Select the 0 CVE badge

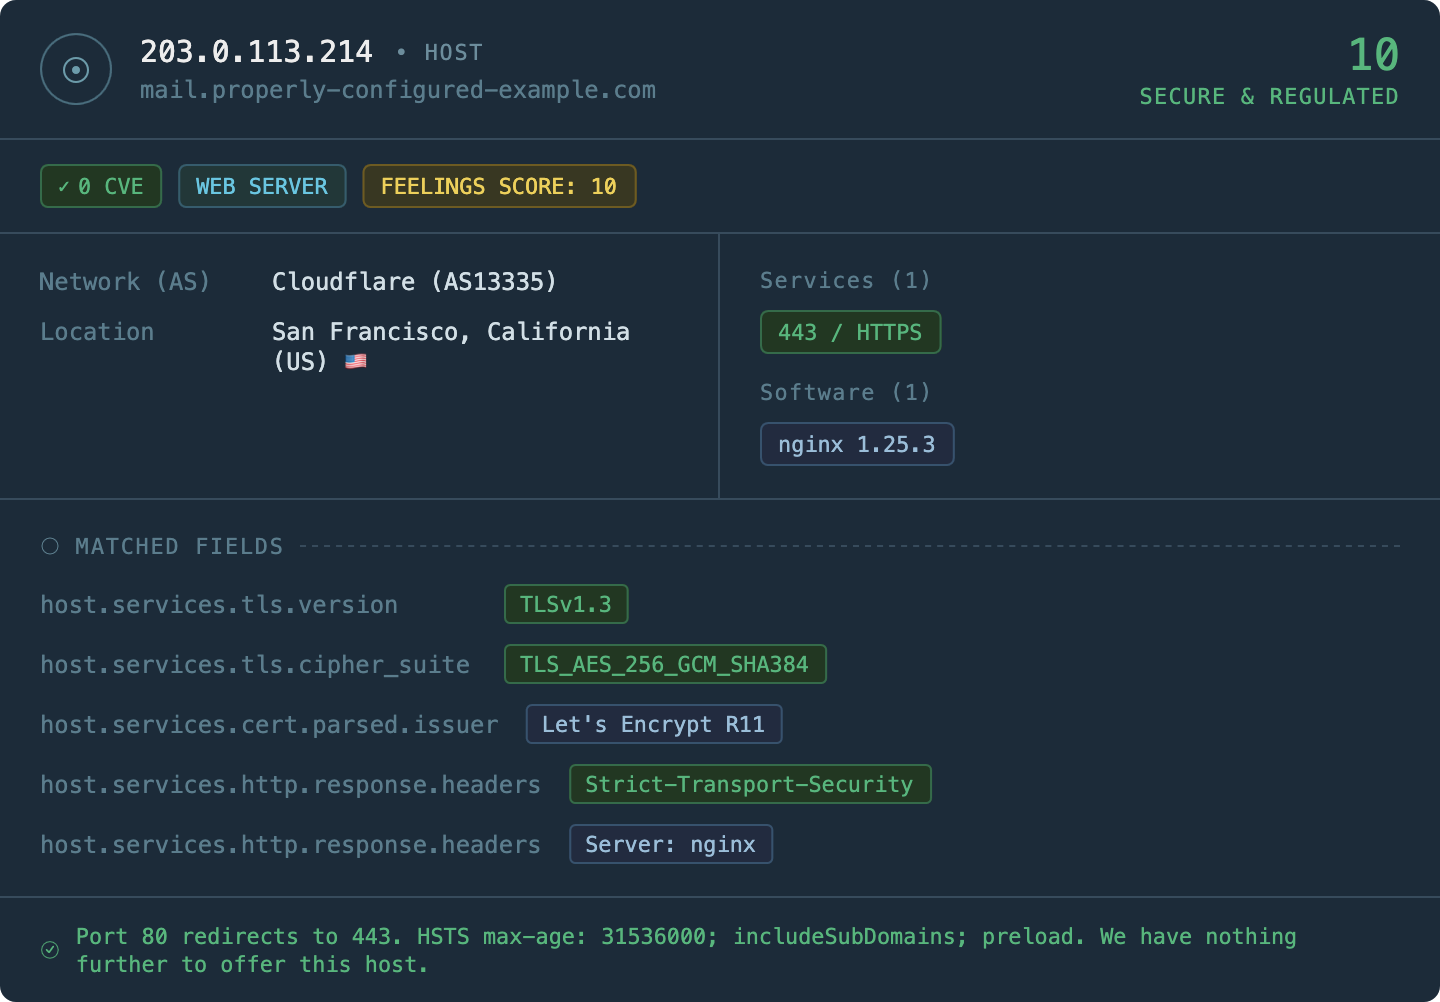point(101,187)
